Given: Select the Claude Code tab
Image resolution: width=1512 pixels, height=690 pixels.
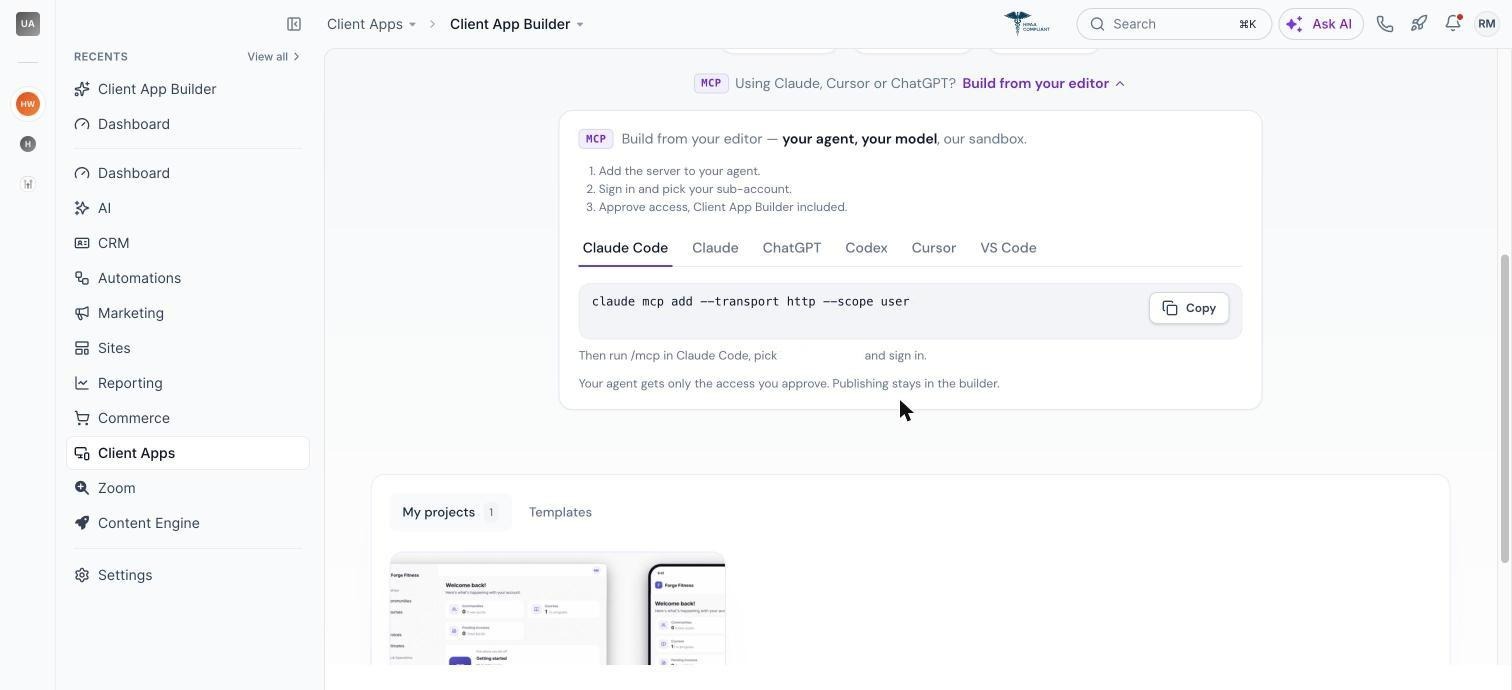Looking at the screenshot, I should click(x=625, y=248).
